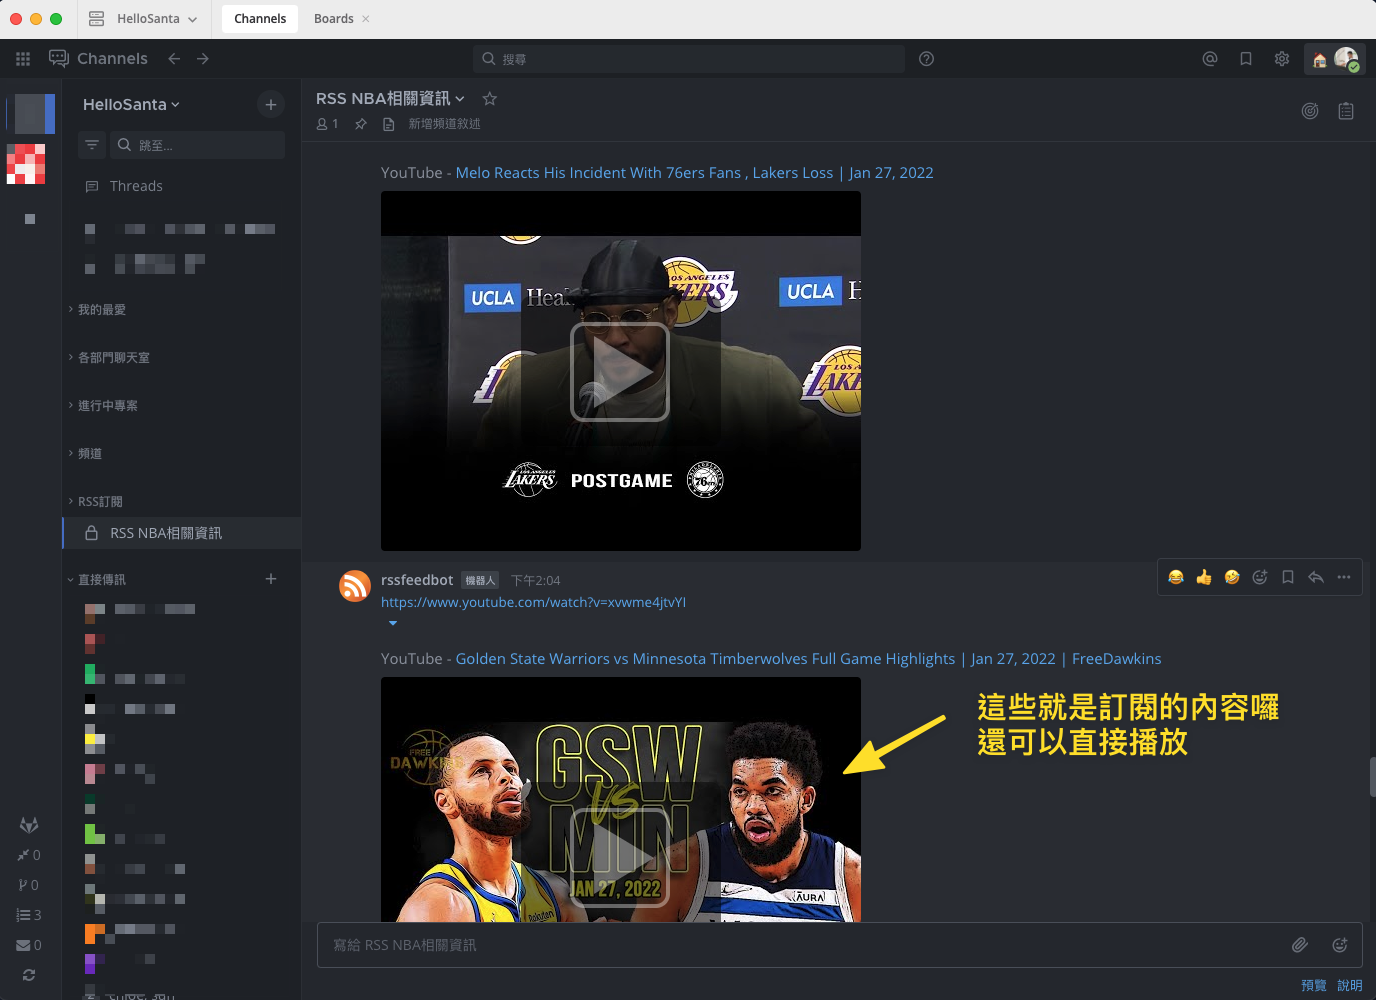Screen dimensions: 1376x1000
Task: Open rssfeedbot RSS avatar
Action: (355, 585)
